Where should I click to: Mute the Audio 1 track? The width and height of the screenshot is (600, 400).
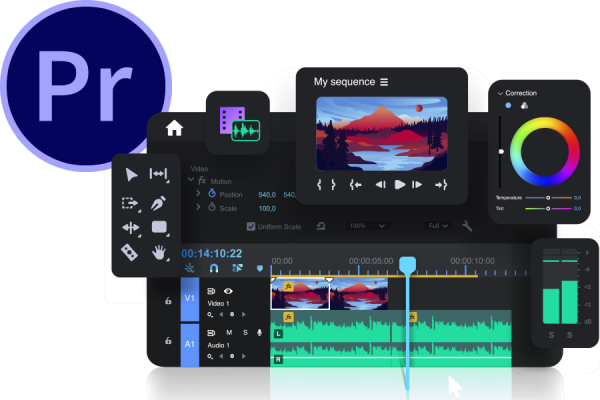pyautogui.click(x=228, y=332)
